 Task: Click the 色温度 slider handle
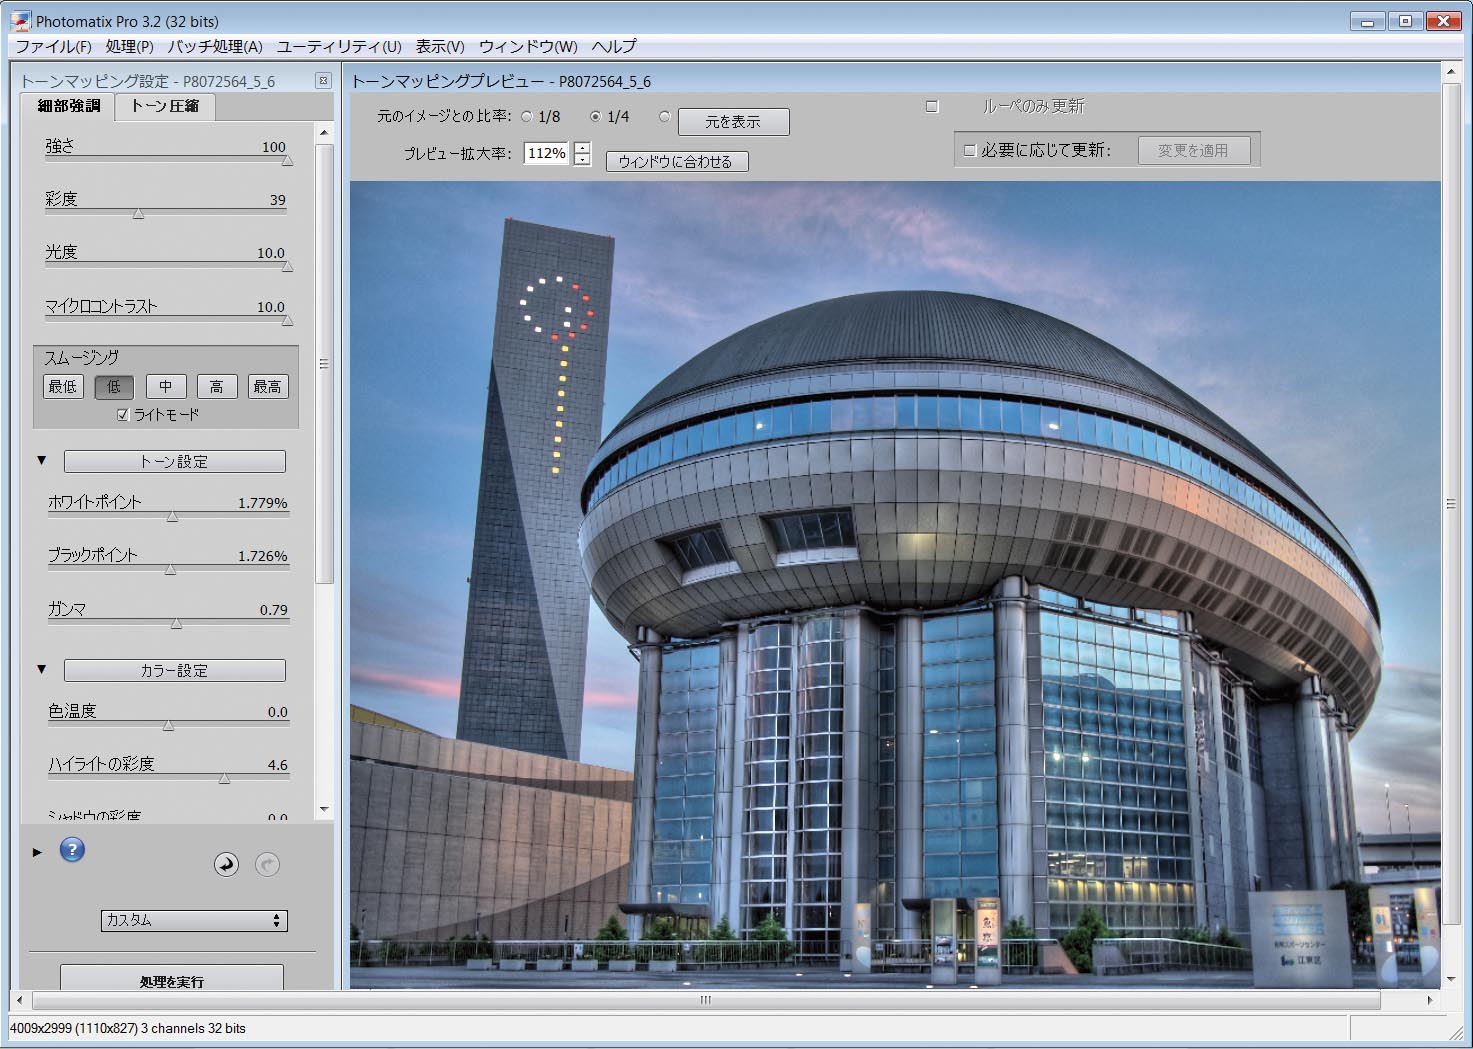[168, 725]
